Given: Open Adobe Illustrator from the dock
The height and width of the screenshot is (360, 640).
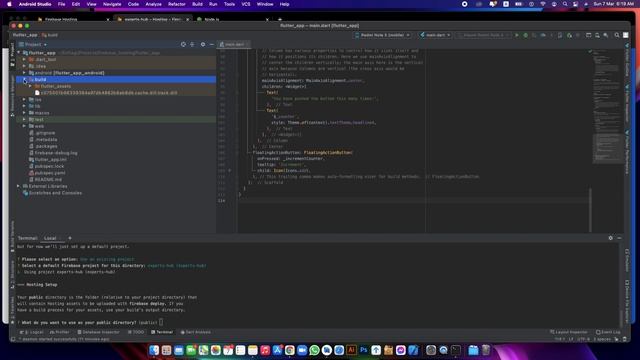Looking at the screenshot, I should coord(351,350).
